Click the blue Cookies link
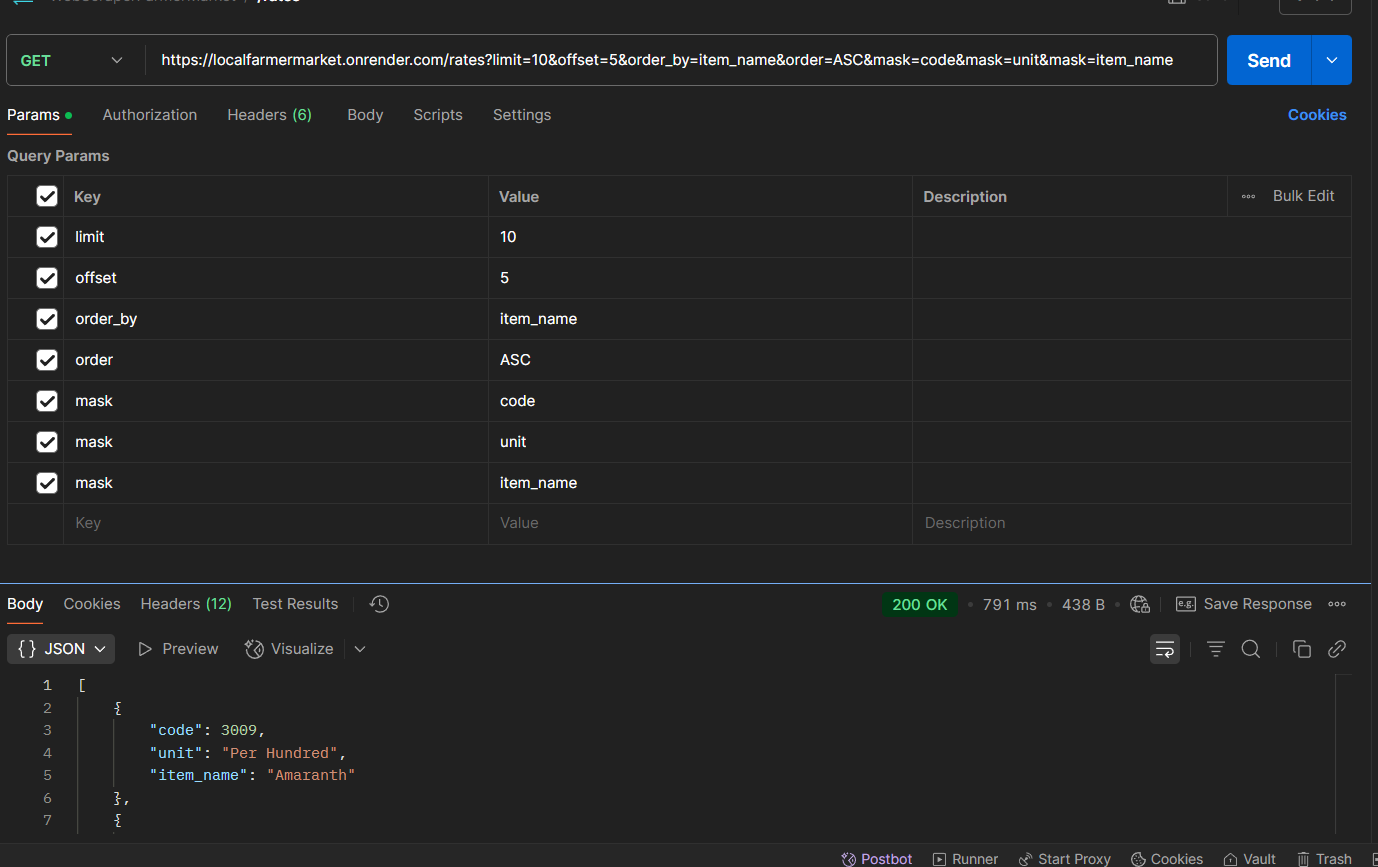The height and width of the screenshot is (867, 1378). tap(1317, 115)
